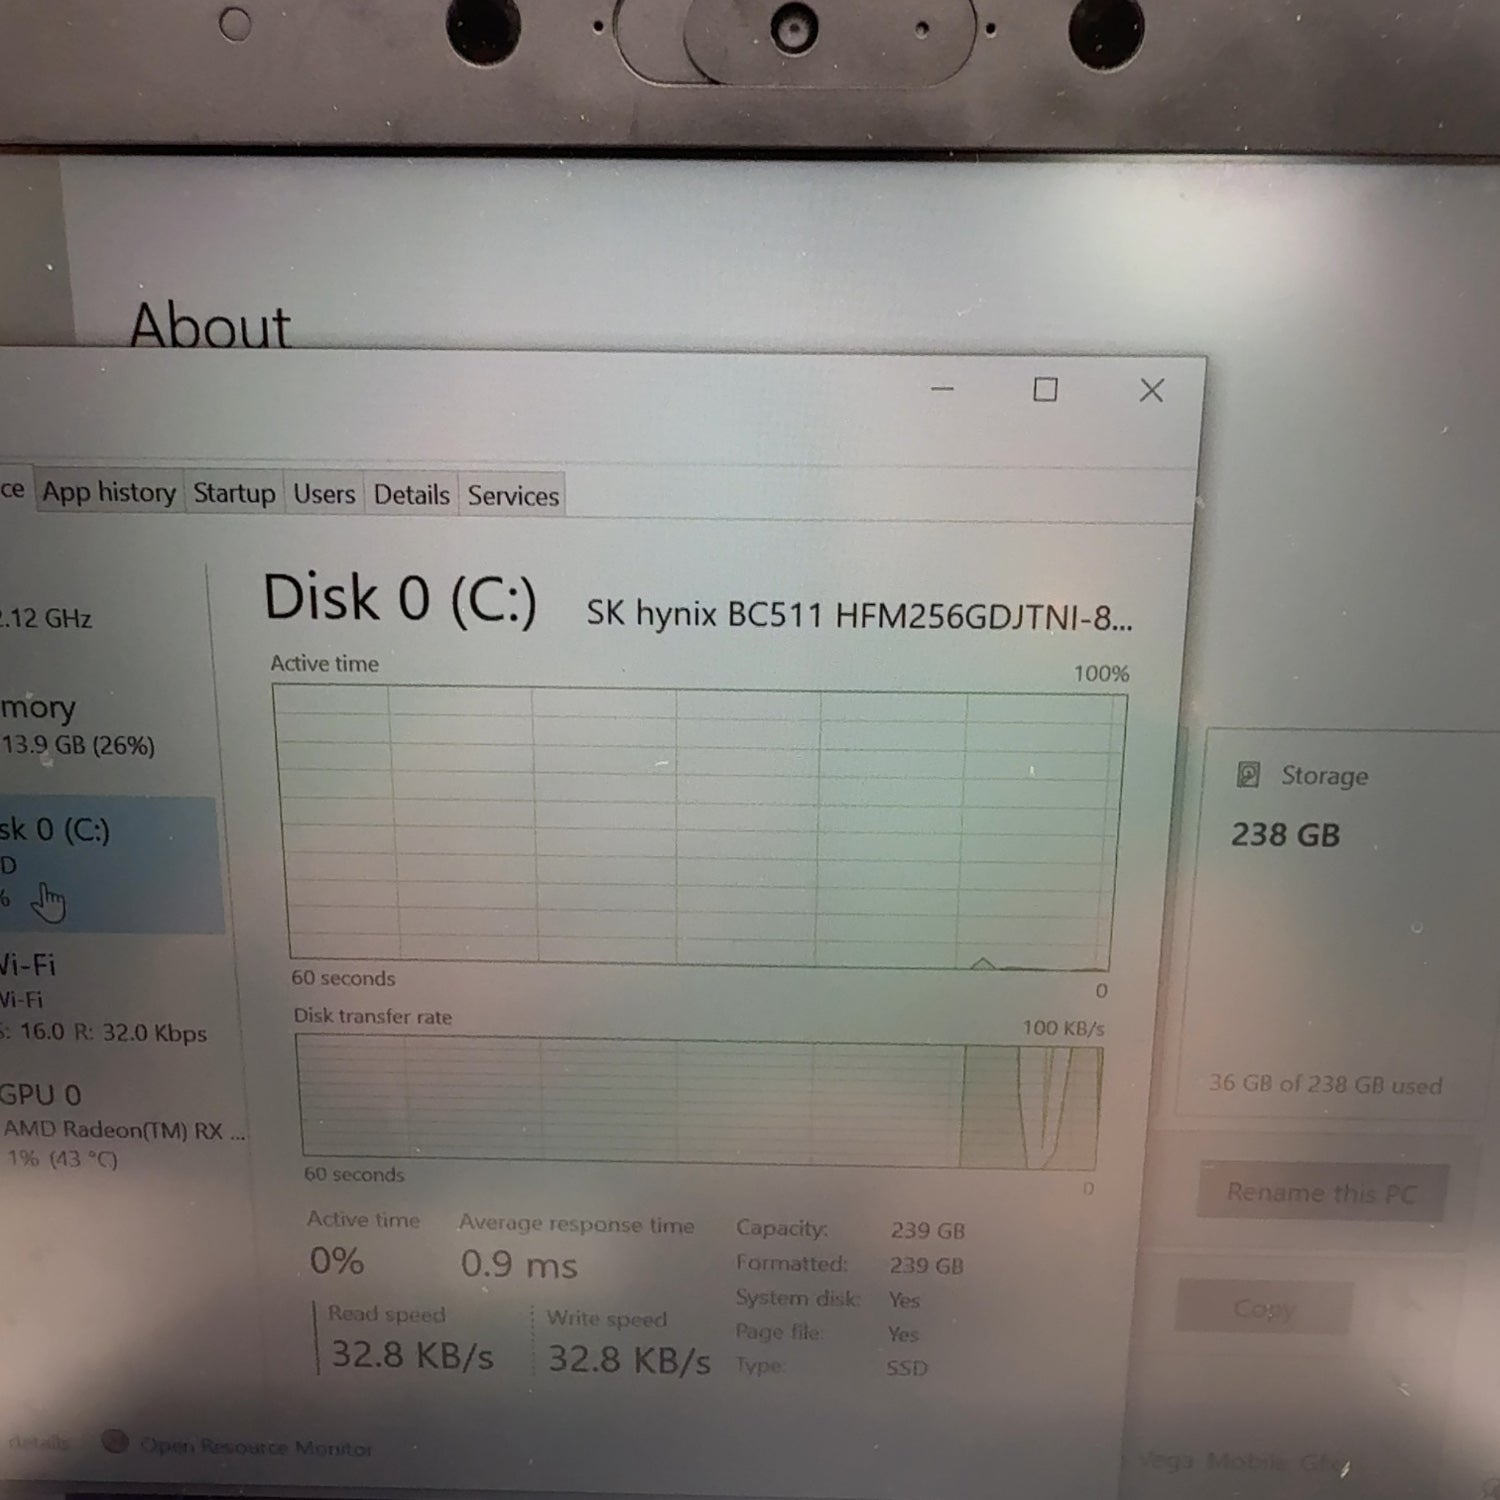This screenshot has height=1500, width=1500.
Task: Click the Formatted 239 GB value
Action: coord(926,1265)
